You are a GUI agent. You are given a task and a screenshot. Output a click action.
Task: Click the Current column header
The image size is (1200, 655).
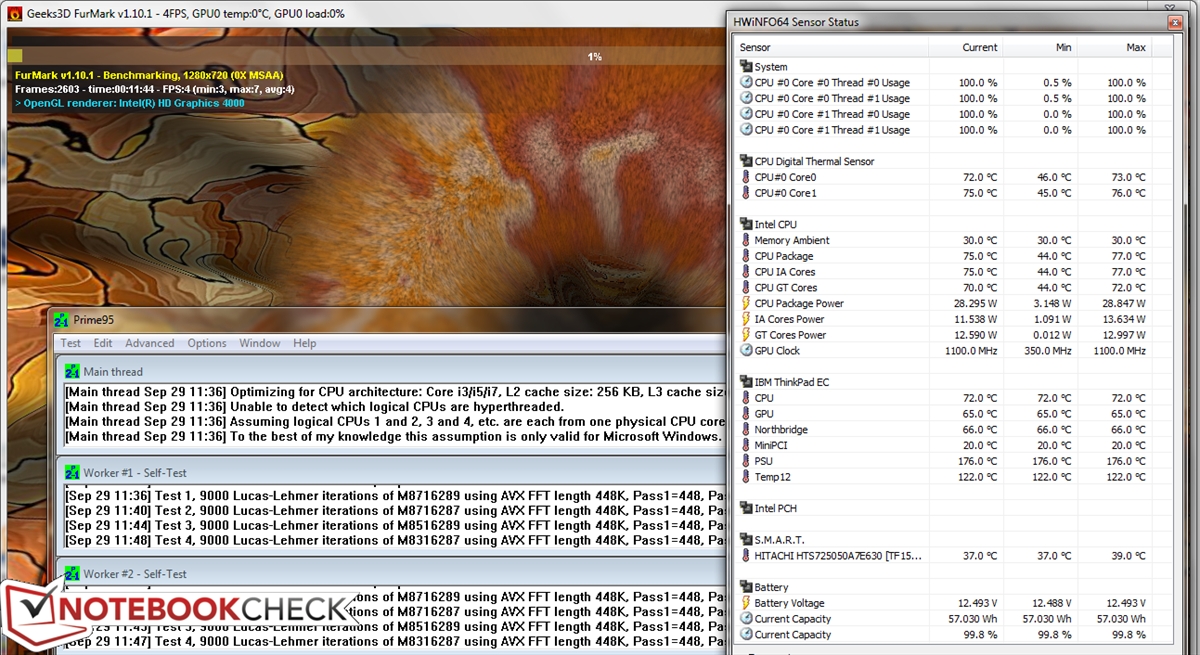pyautogui.click(x=966, y=47)
